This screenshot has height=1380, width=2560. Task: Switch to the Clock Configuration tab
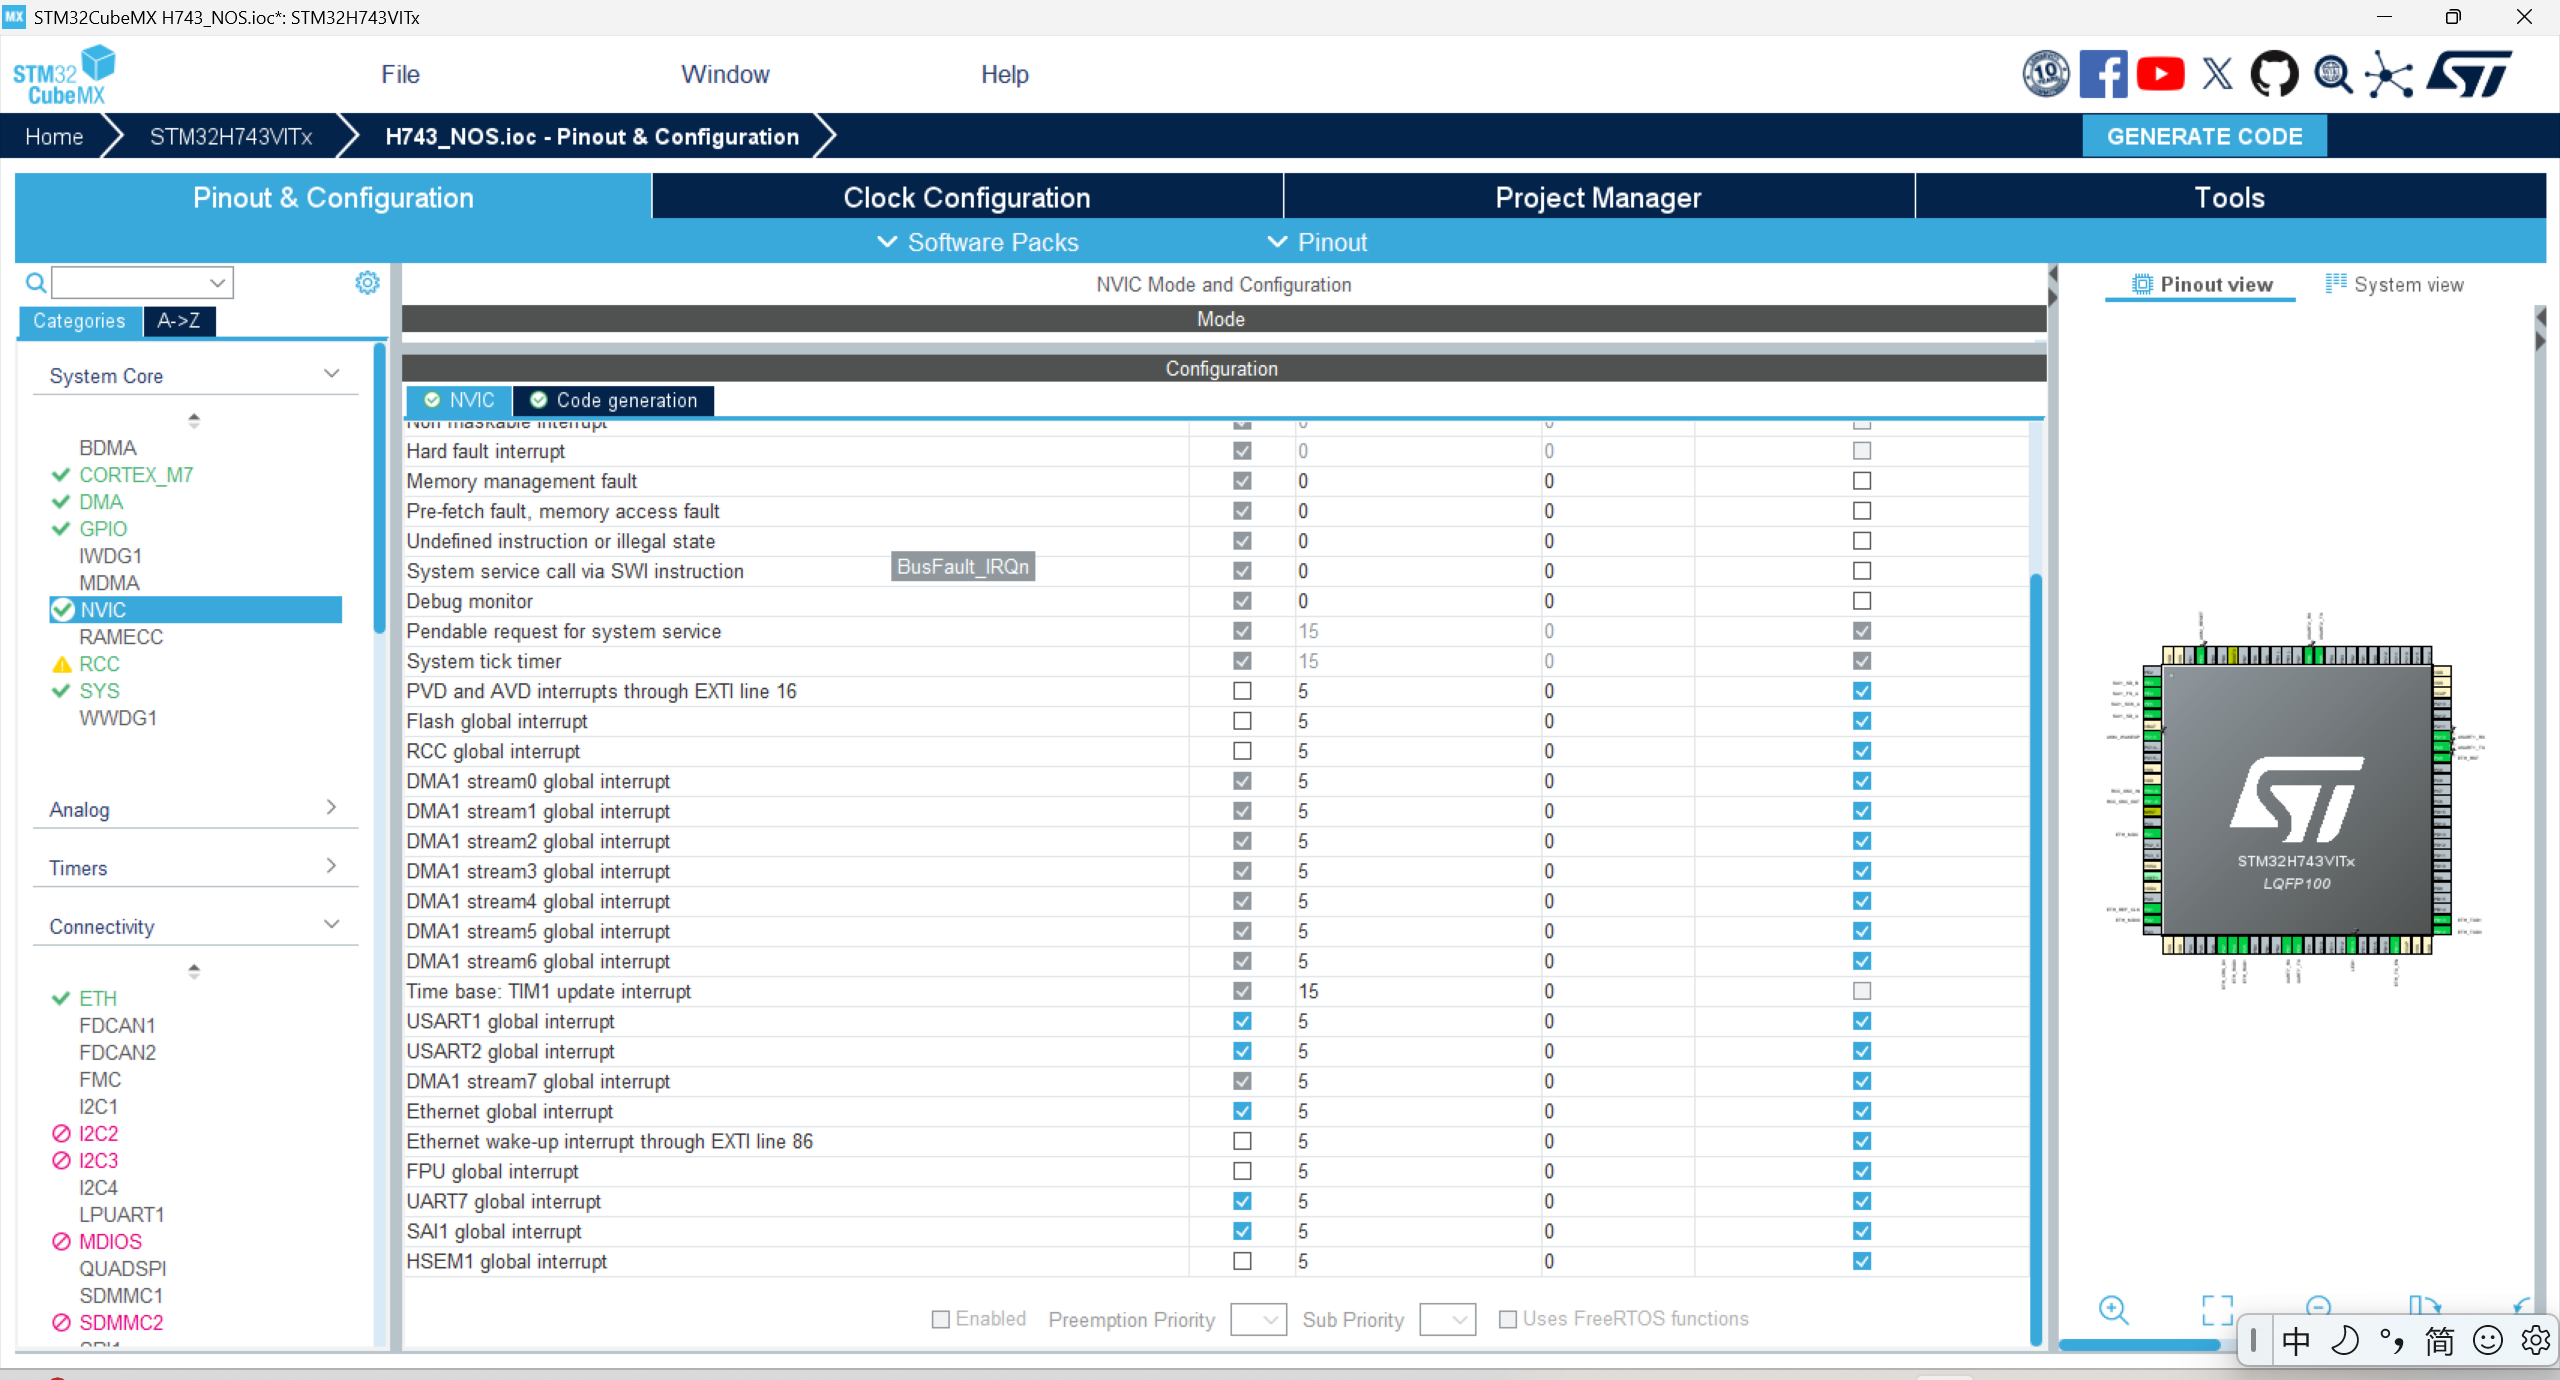click(967, 197)
